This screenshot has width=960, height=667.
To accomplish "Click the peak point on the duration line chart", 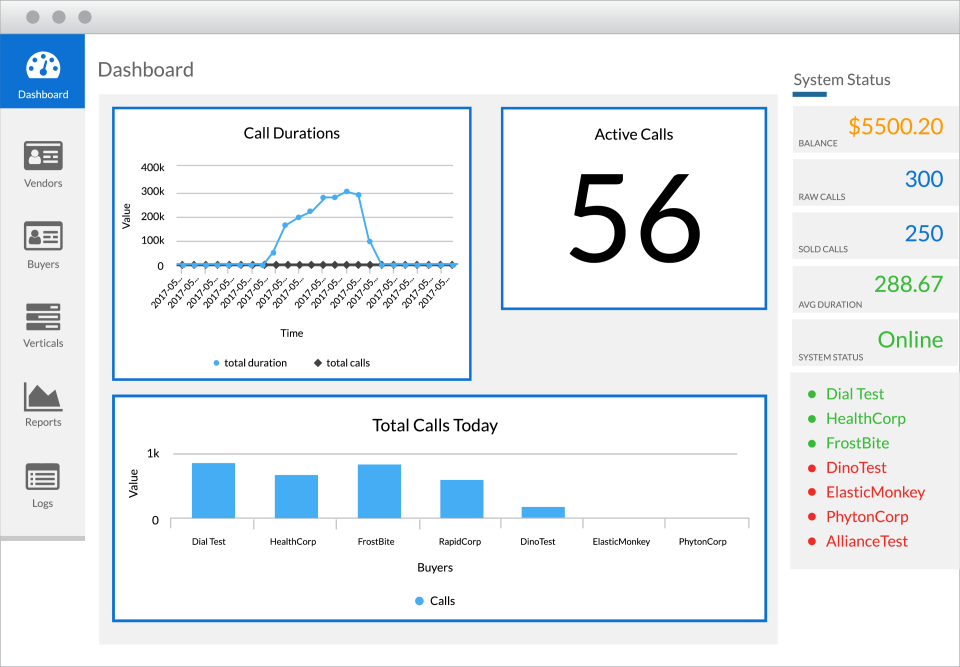I will pos(347,191).
